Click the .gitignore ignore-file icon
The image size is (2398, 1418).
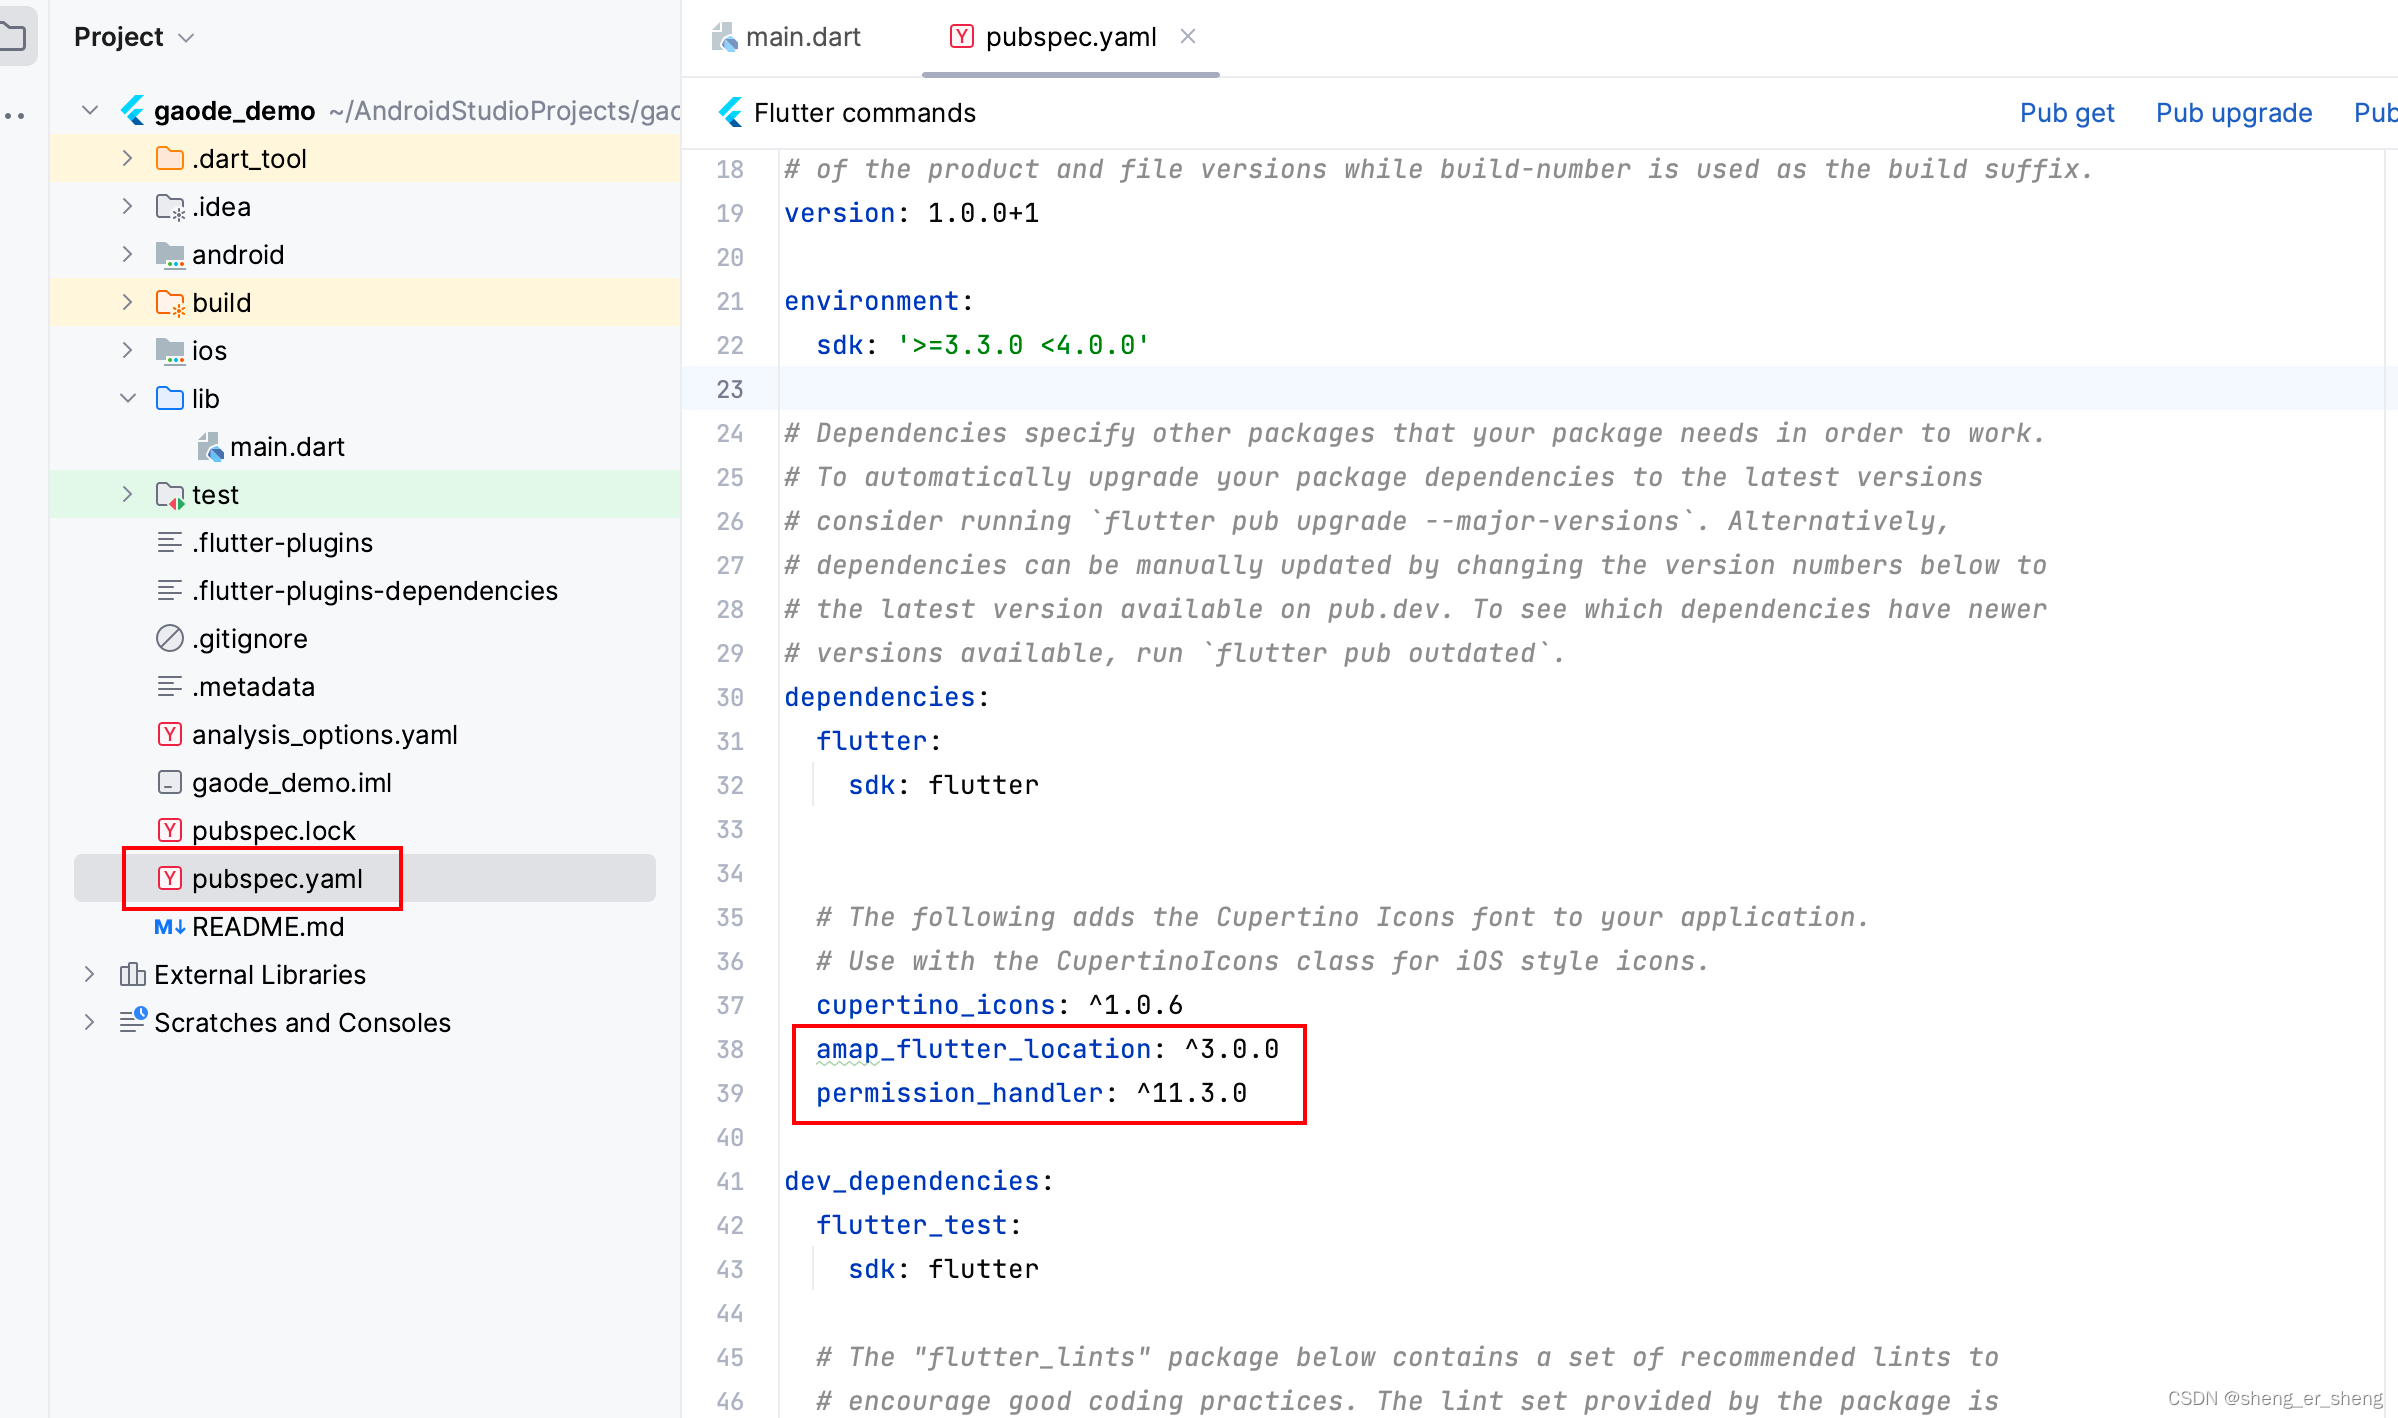coord(169,638)
